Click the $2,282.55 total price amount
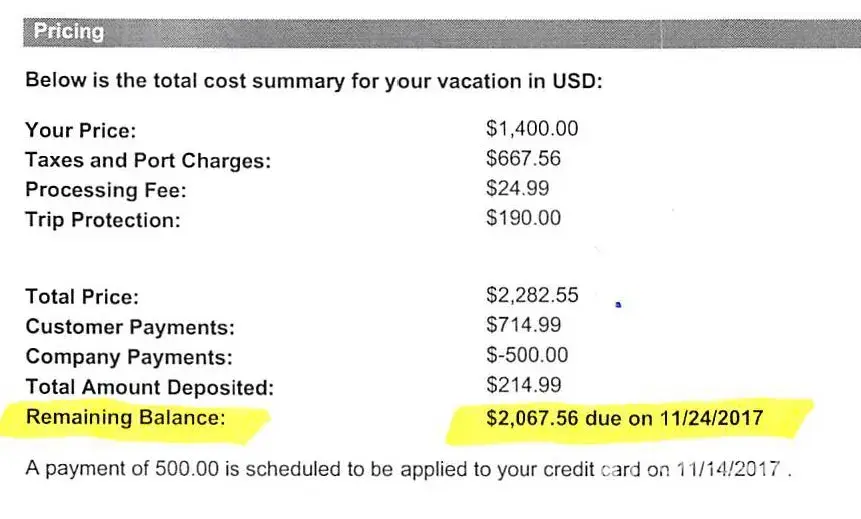 point(531,295)
